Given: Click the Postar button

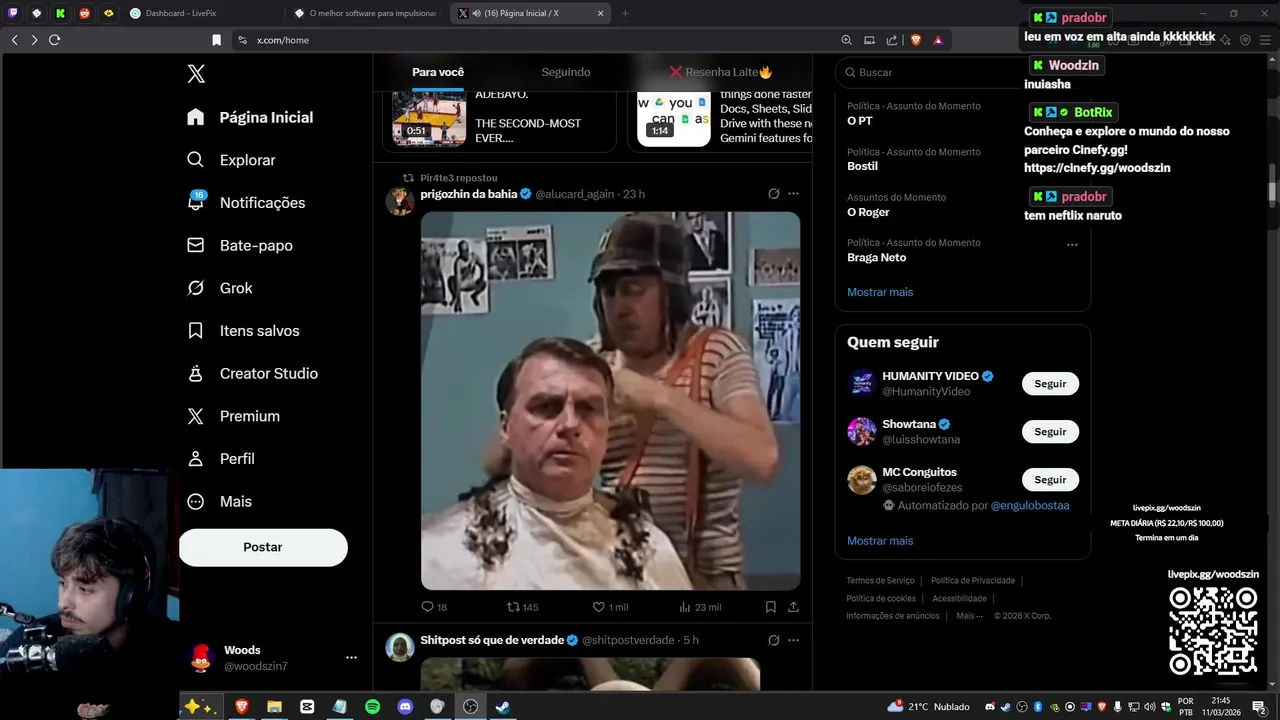Looking at the screenshot, I should click(263, 547).
